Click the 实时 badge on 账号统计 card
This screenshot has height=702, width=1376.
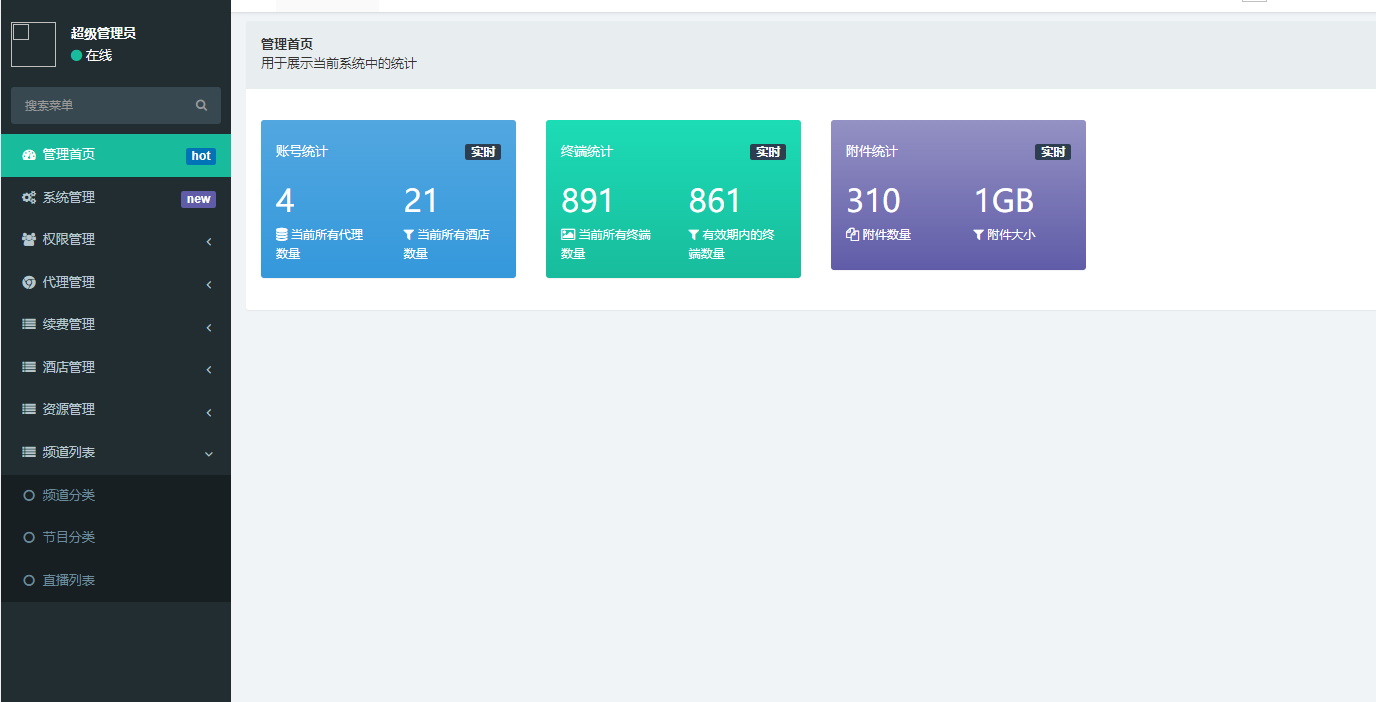click(x=482, y=152)
